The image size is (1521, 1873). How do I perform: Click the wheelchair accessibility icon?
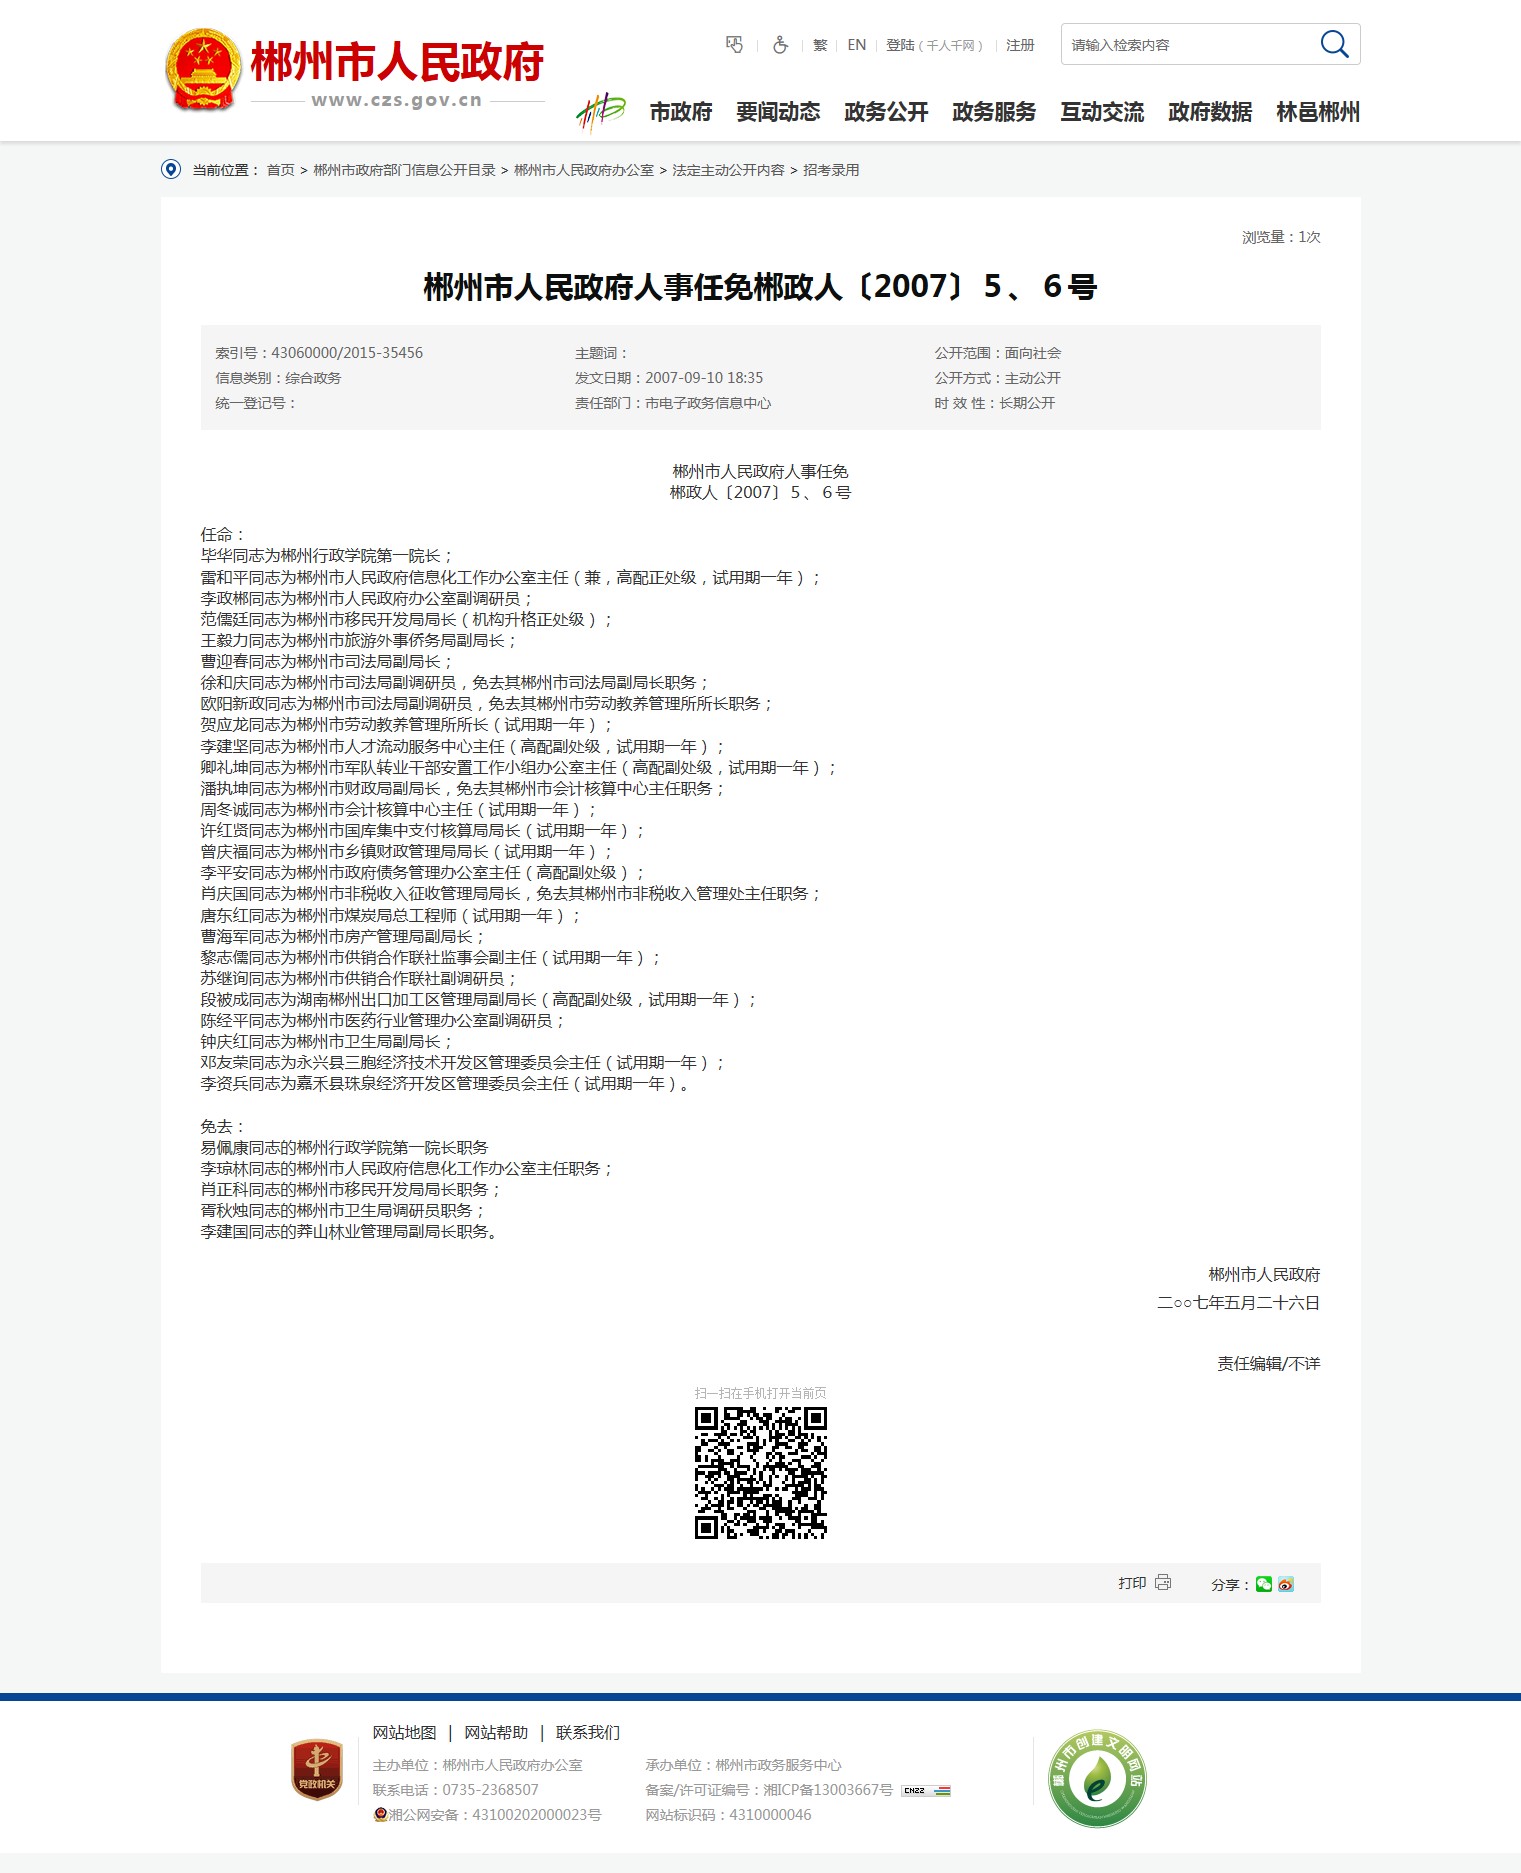[780, 45]
